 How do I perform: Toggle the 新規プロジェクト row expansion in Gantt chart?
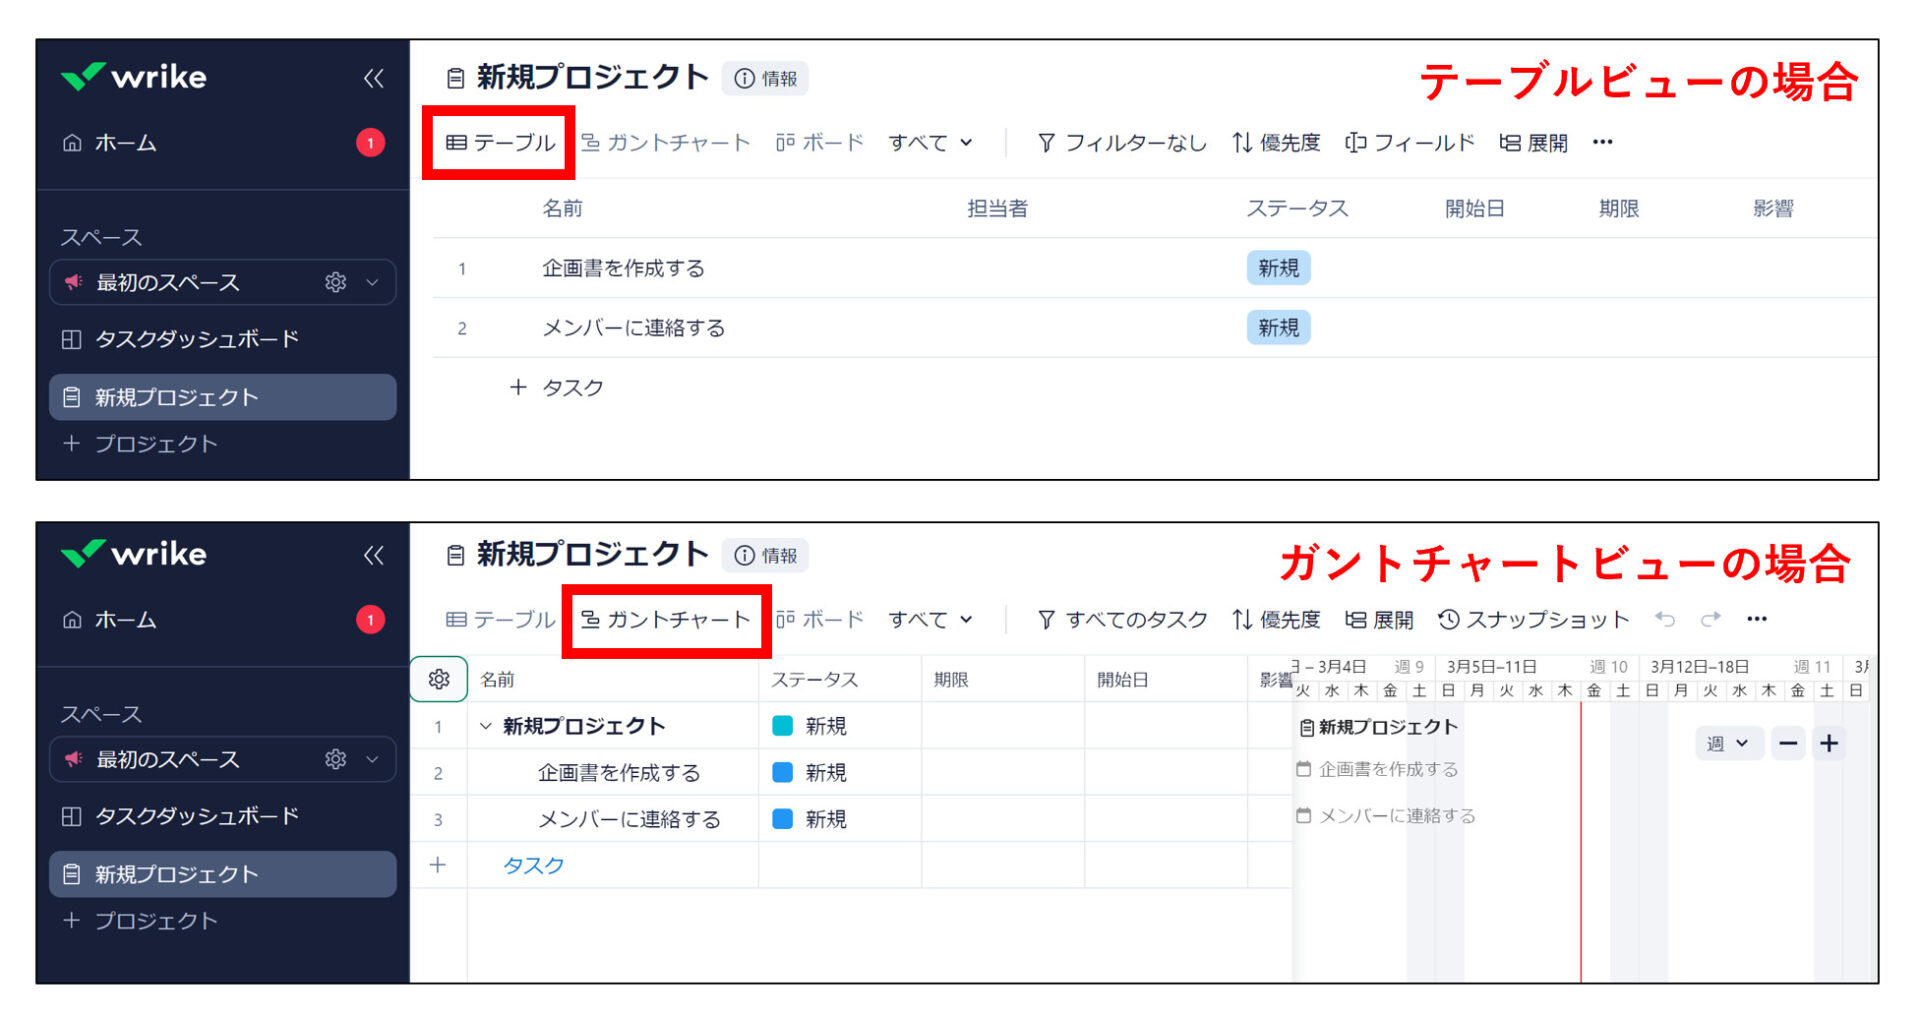coord(485,726)
